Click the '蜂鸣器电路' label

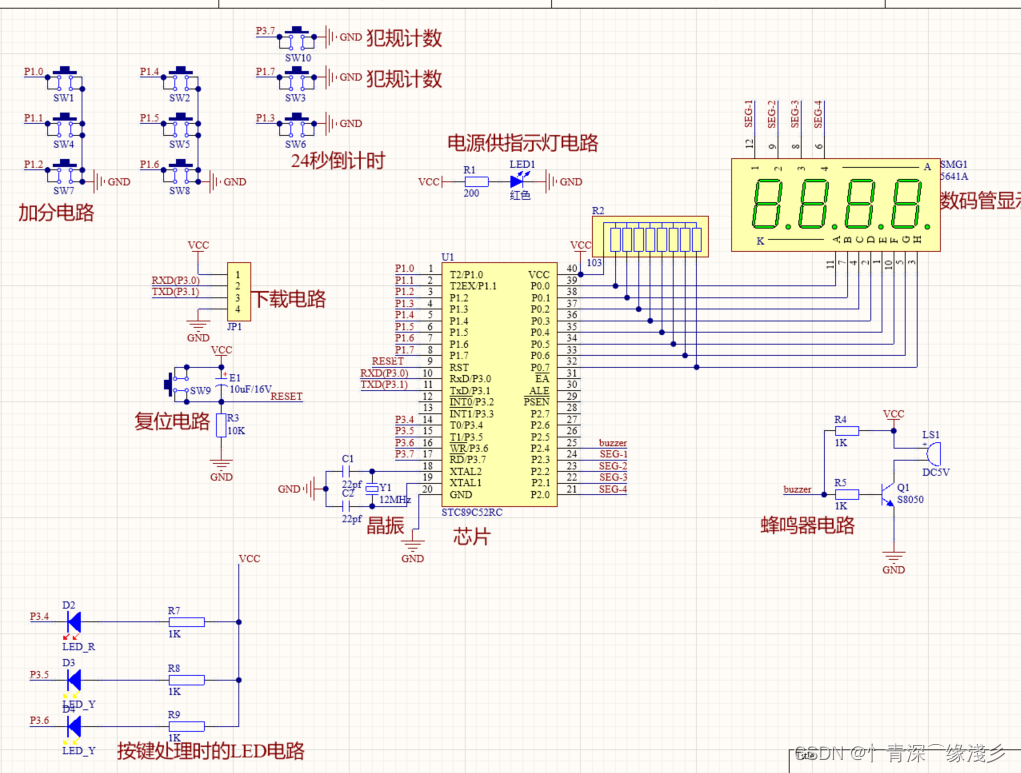pyautogui.click(x=807, y=526)
